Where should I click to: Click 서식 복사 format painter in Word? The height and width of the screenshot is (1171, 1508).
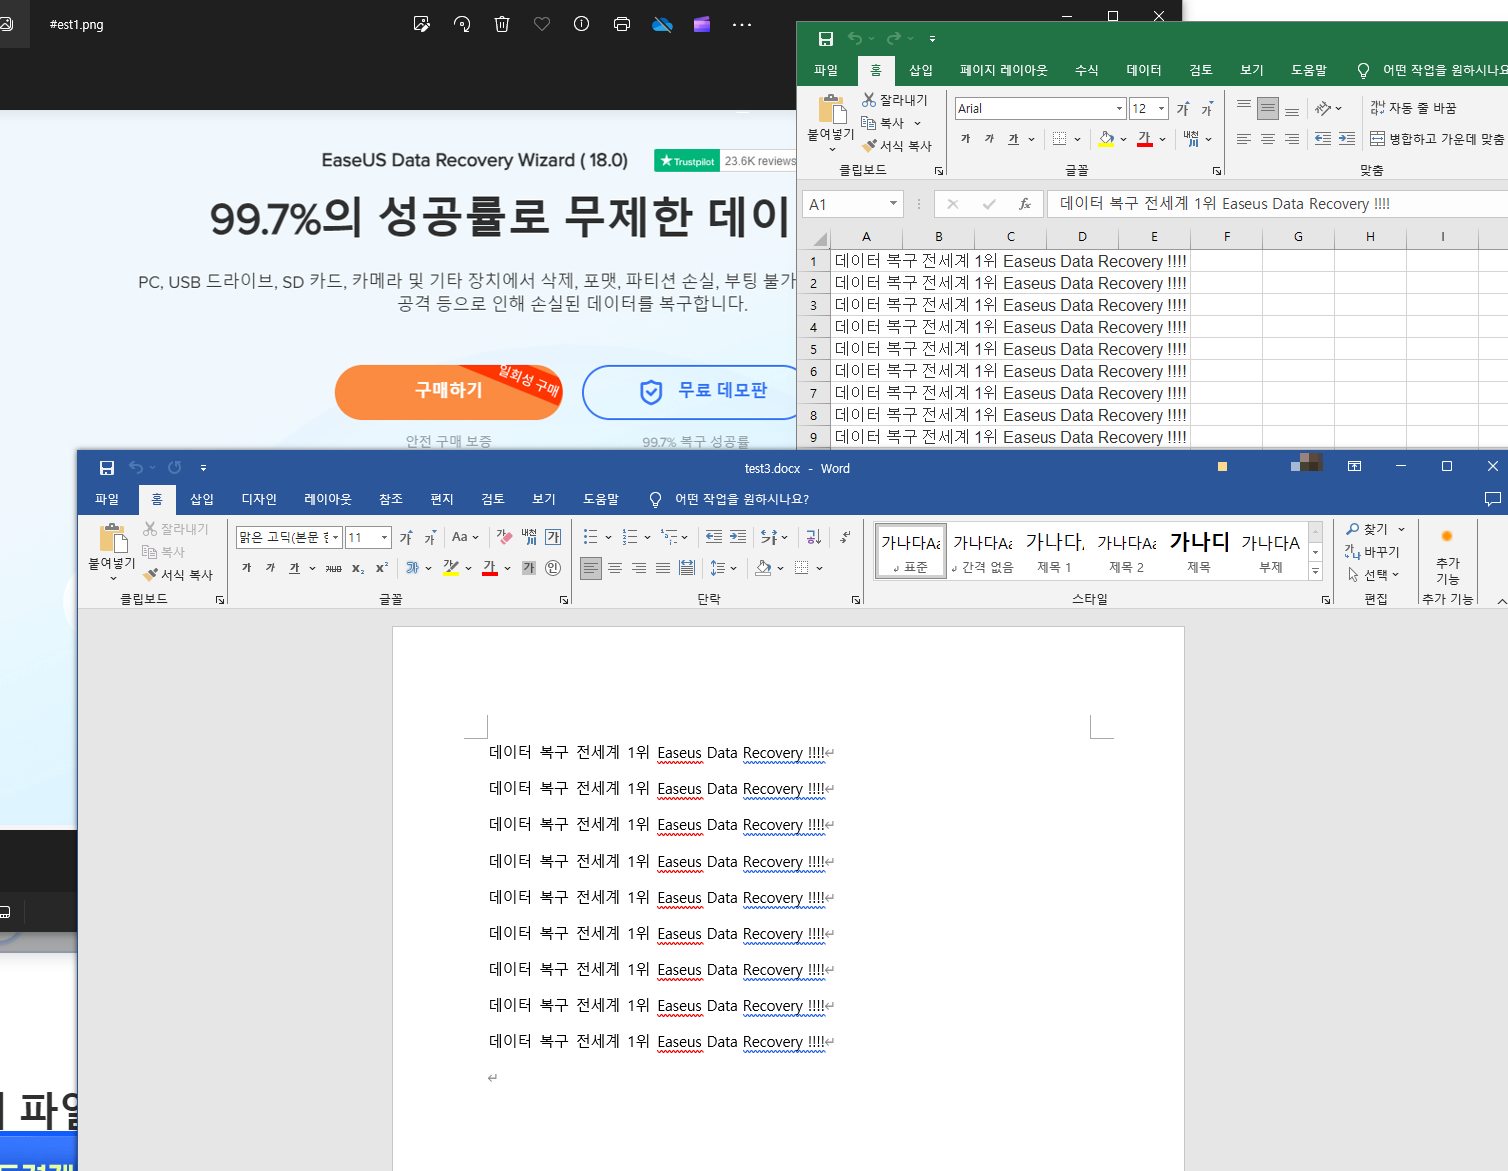pos(178,575)
